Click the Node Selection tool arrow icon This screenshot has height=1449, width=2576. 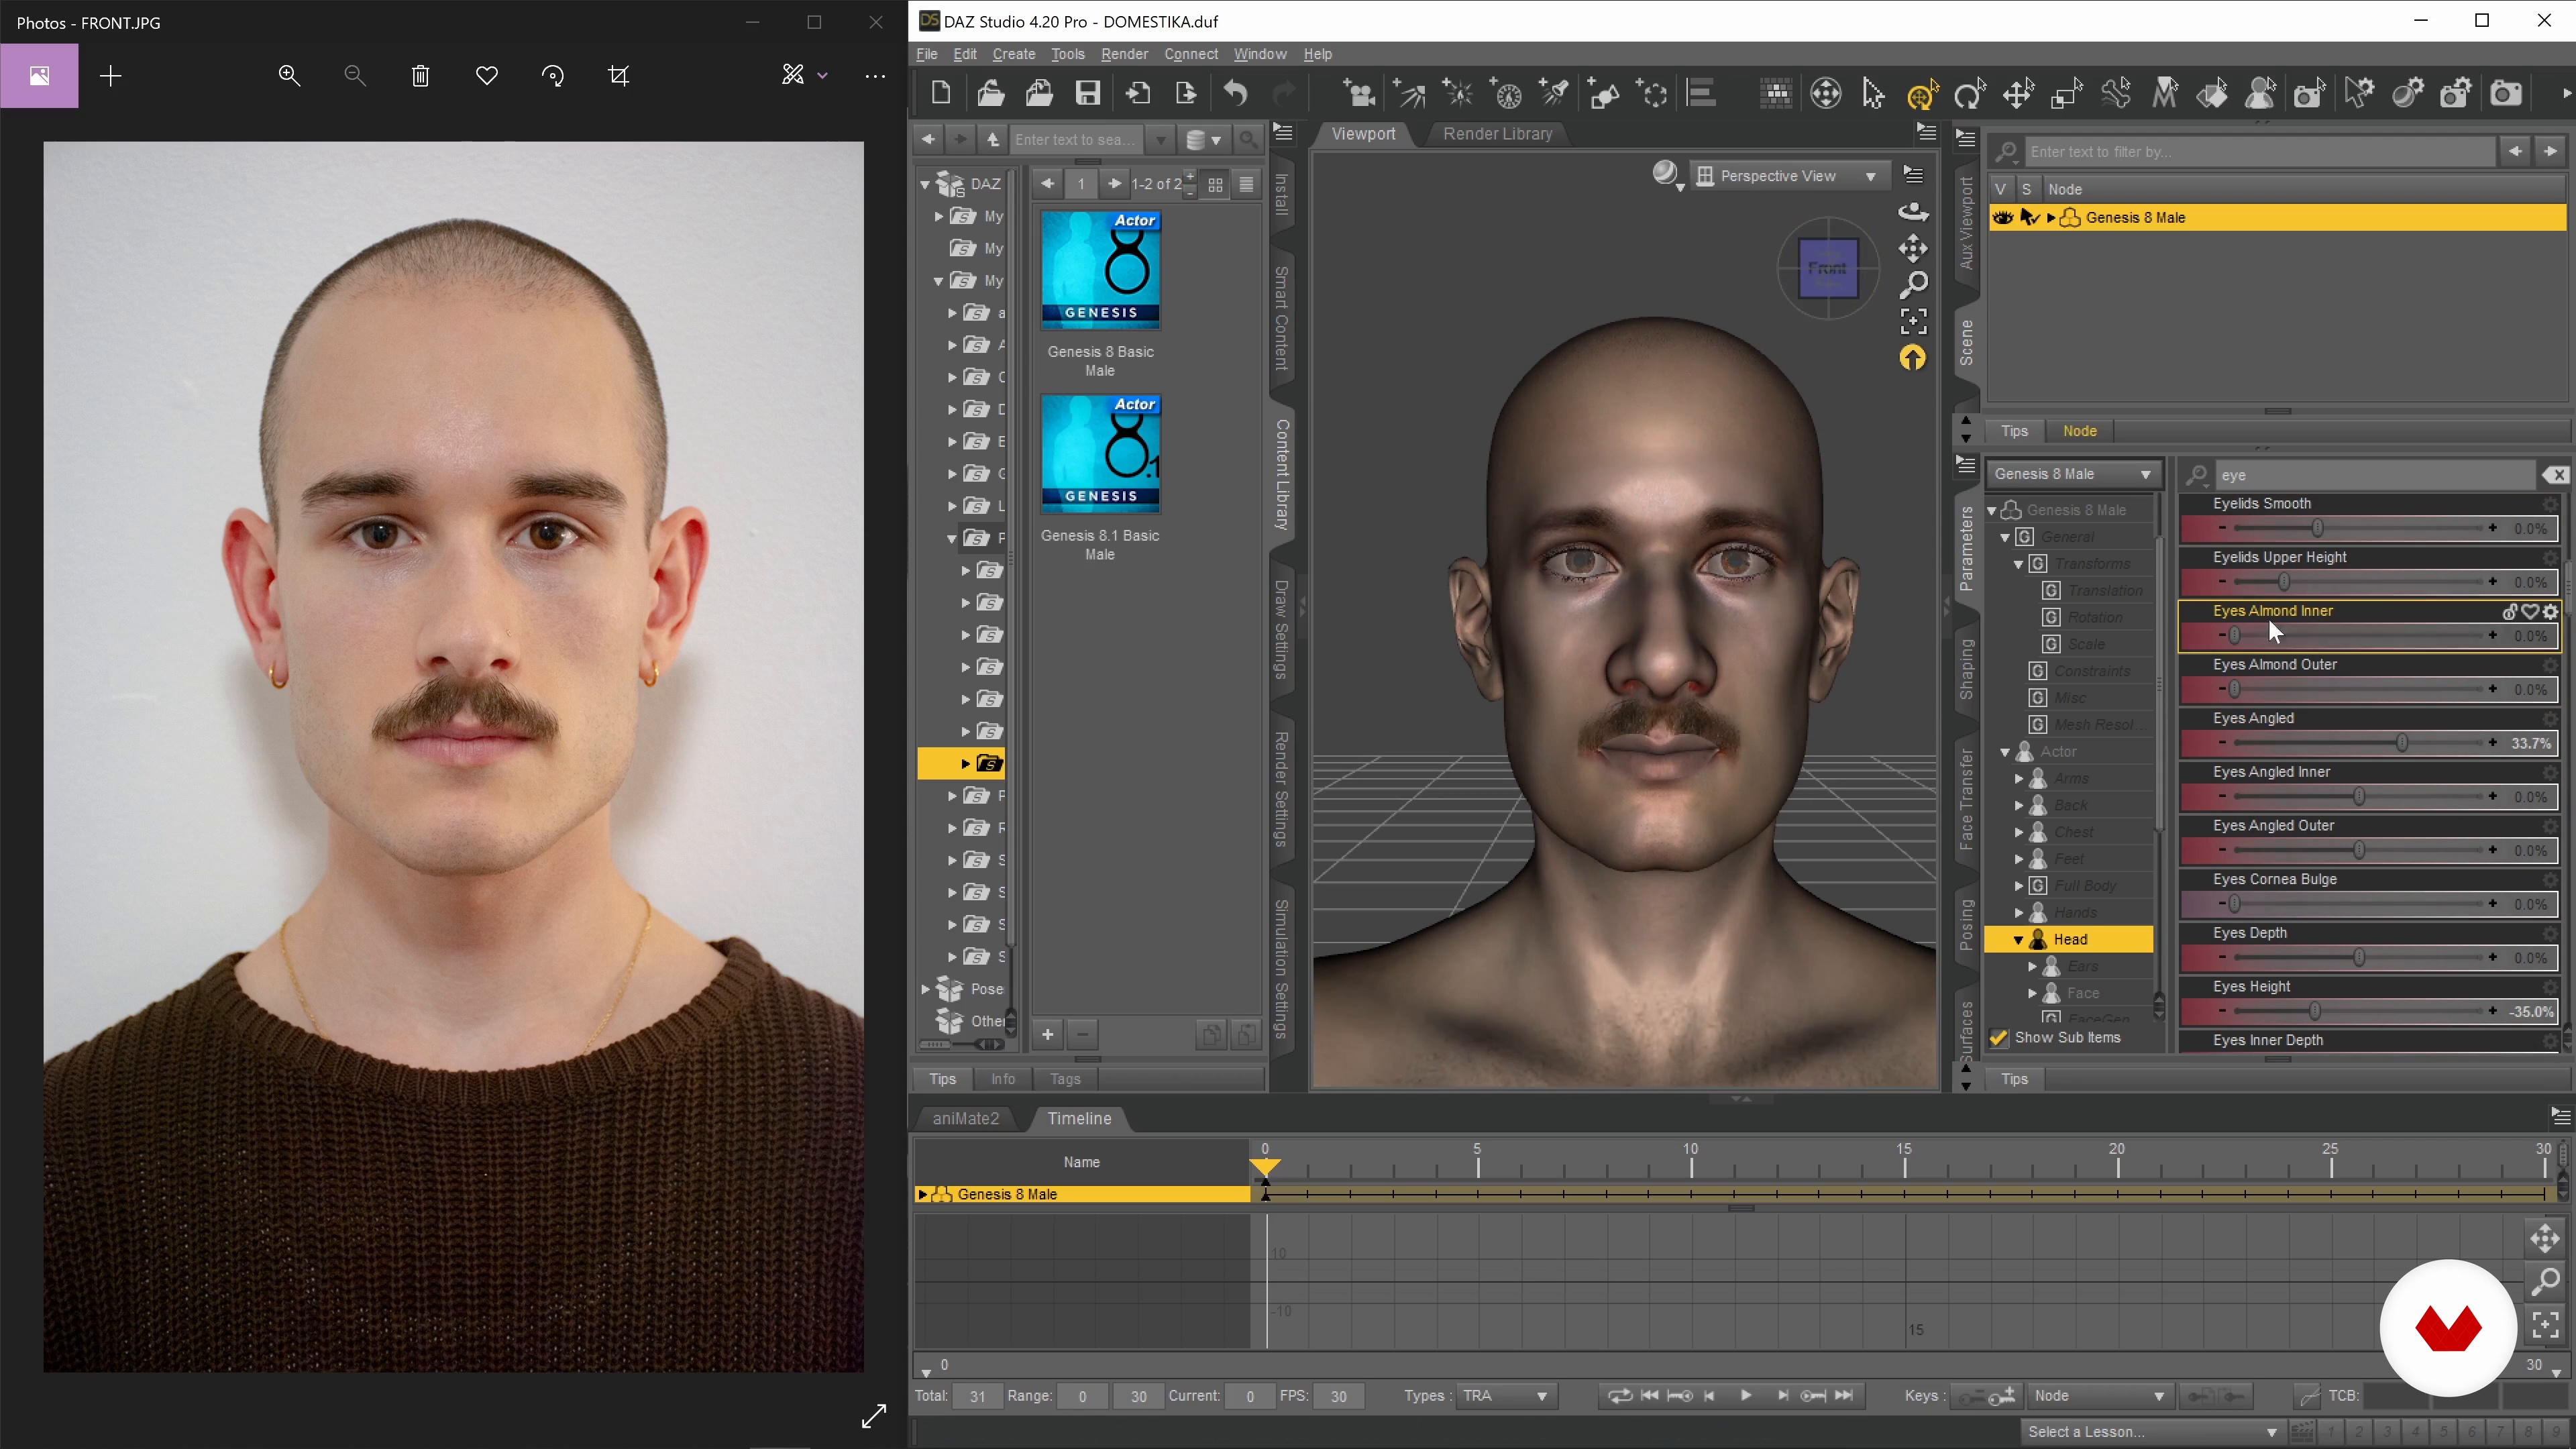point(1873,94)
